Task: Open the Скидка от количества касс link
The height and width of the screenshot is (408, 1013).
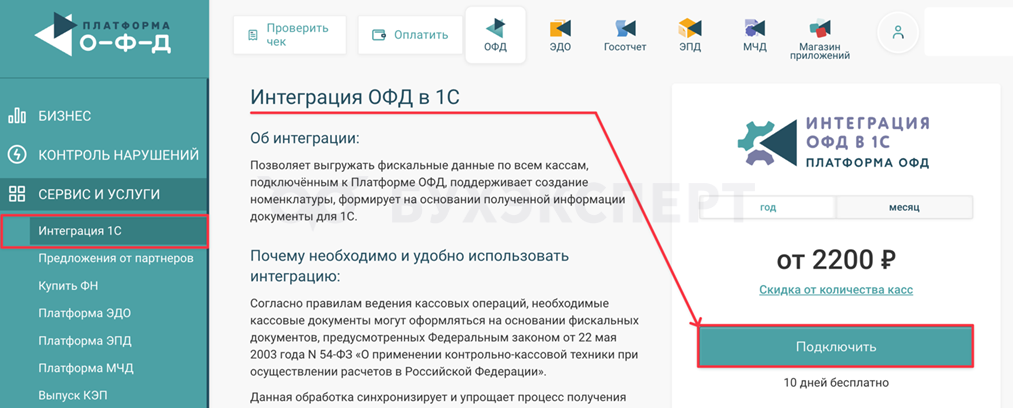Action: click(836, 290)
